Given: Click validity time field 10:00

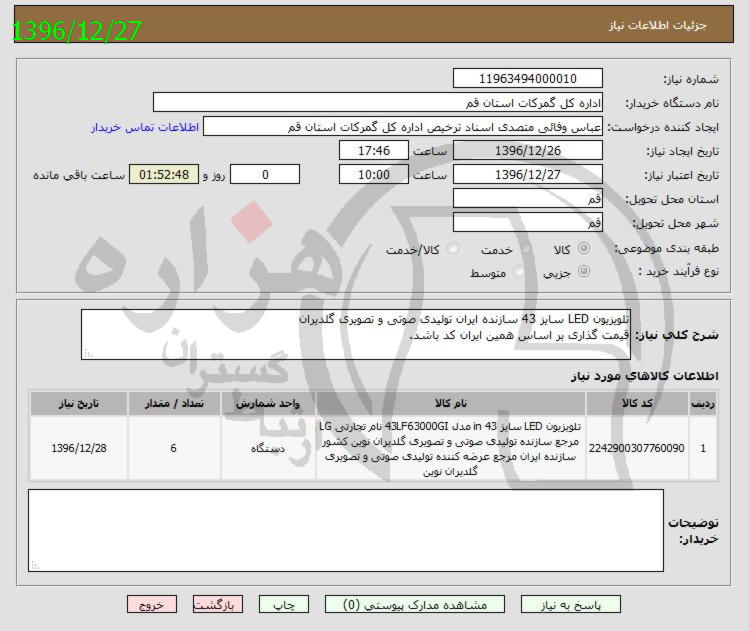Looking at the screenshot, I should tap(374, 174).
